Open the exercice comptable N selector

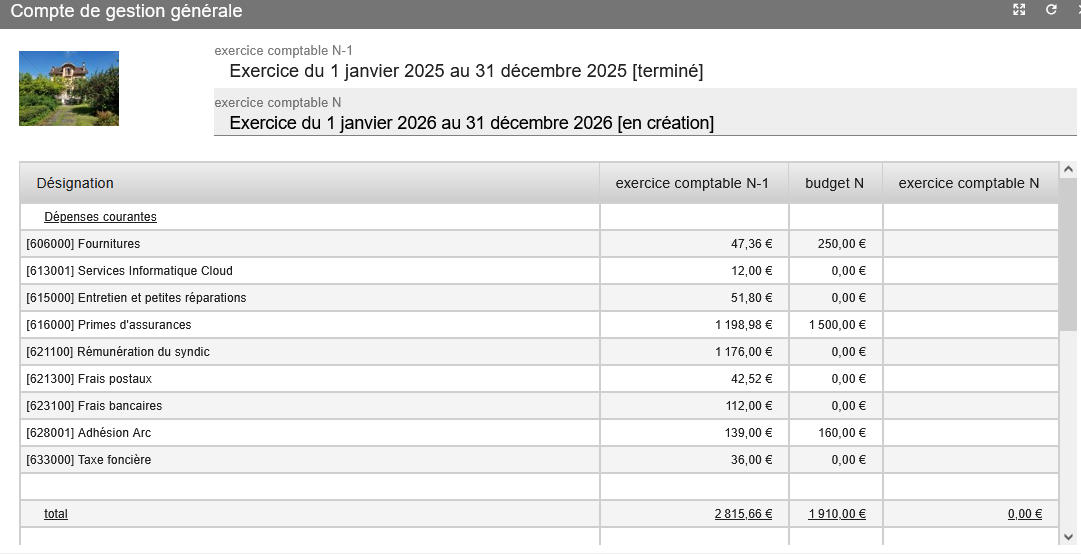[471, 123]
